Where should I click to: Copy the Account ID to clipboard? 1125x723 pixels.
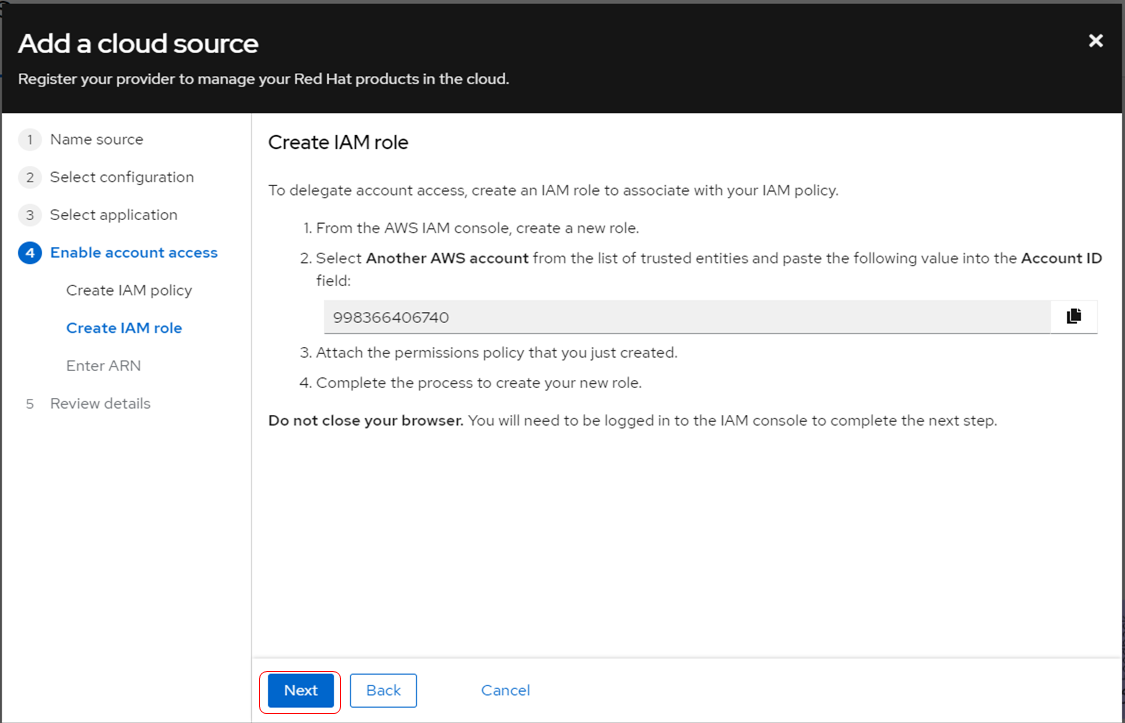click(1074, 317)
